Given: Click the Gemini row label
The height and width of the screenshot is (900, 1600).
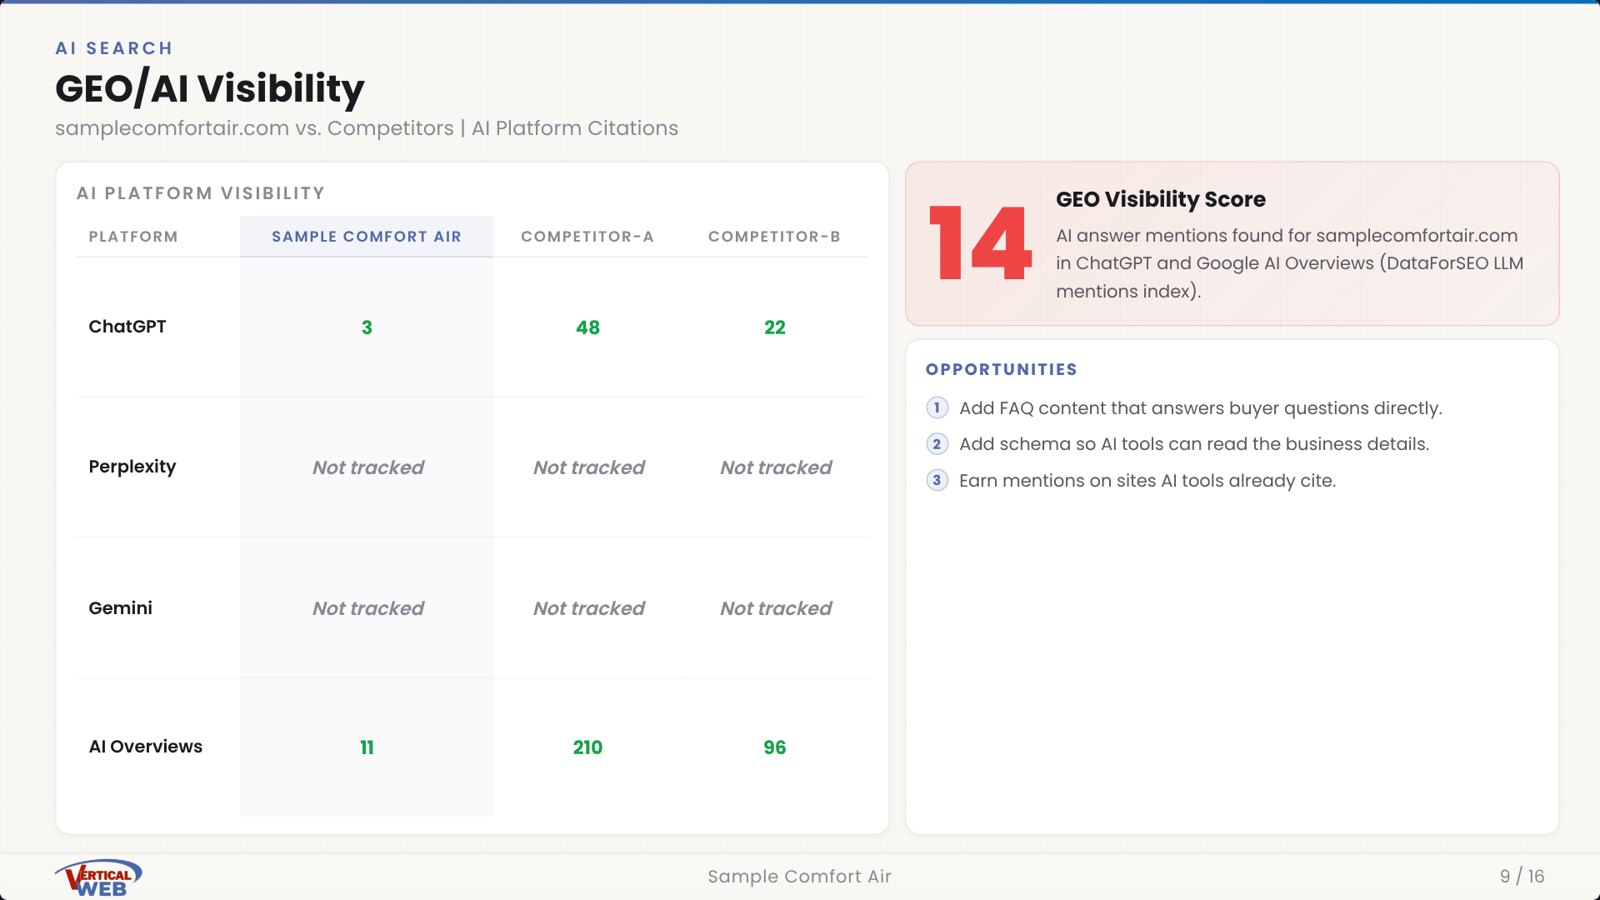Looking at the screenshot, I should 120,608.
